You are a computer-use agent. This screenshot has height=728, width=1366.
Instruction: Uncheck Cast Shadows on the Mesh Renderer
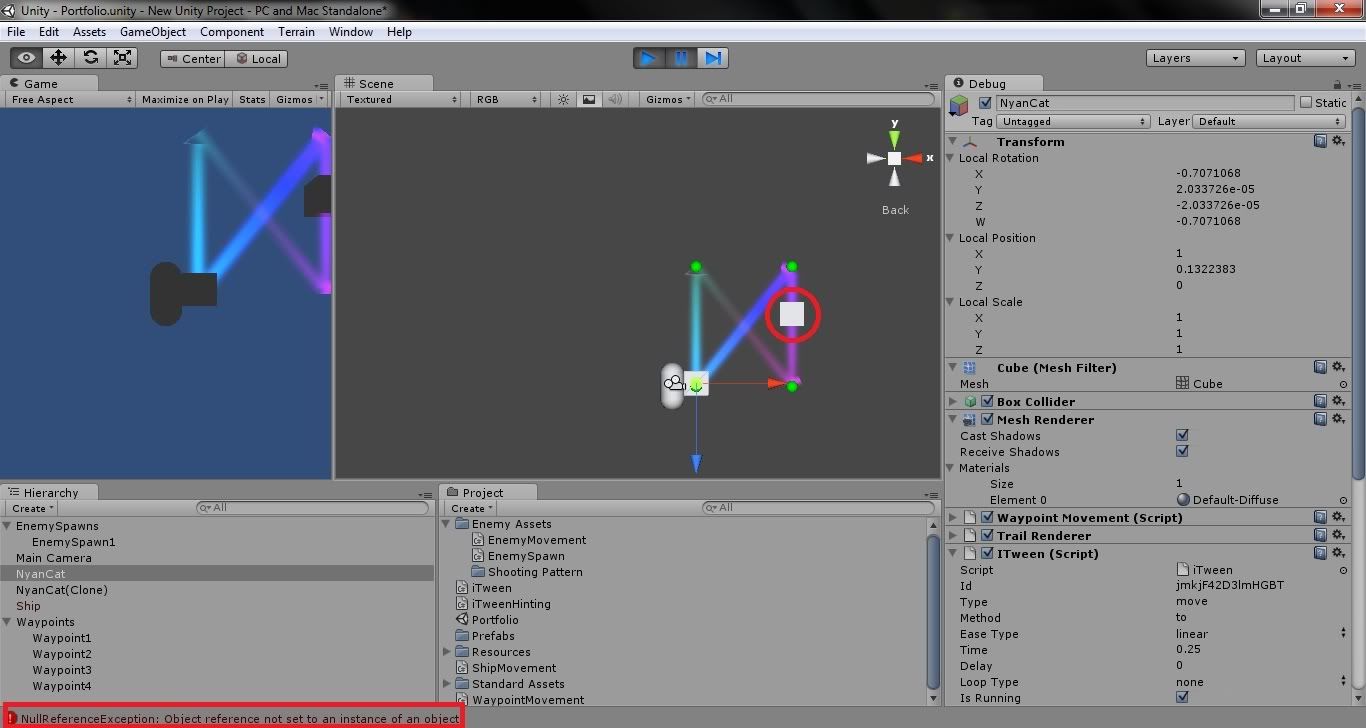click(x=1182, y=435)
